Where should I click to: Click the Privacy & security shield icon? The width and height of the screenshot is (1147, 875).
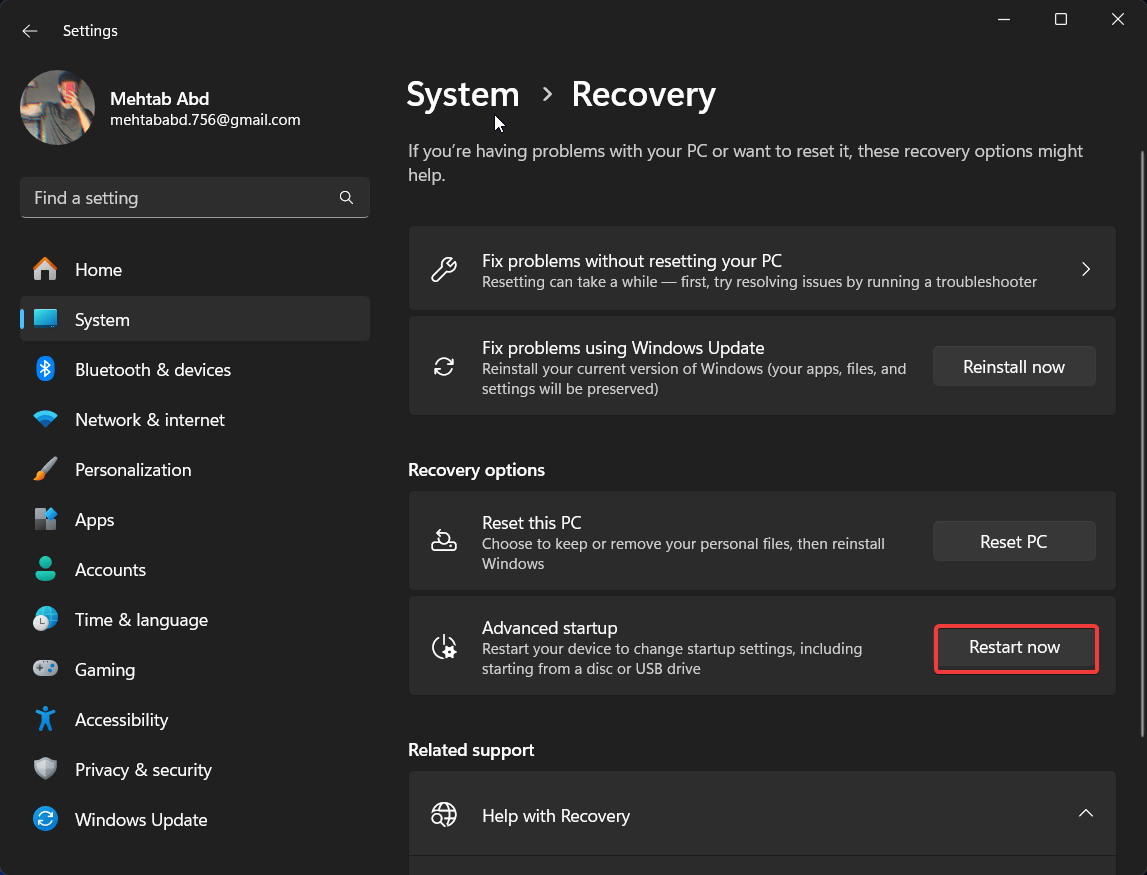pyautogui.click(x=45, y=769)
